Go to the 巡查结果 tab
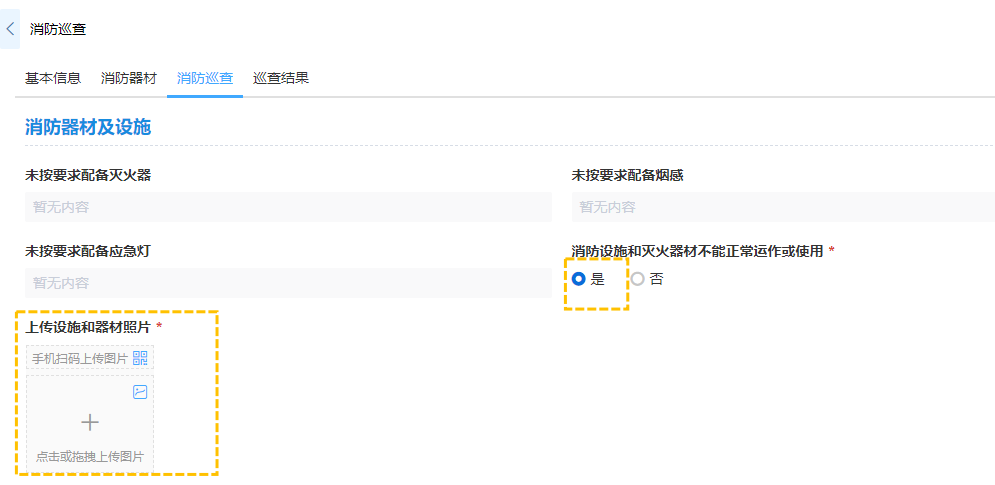The image size is (995, 485). 281,78
